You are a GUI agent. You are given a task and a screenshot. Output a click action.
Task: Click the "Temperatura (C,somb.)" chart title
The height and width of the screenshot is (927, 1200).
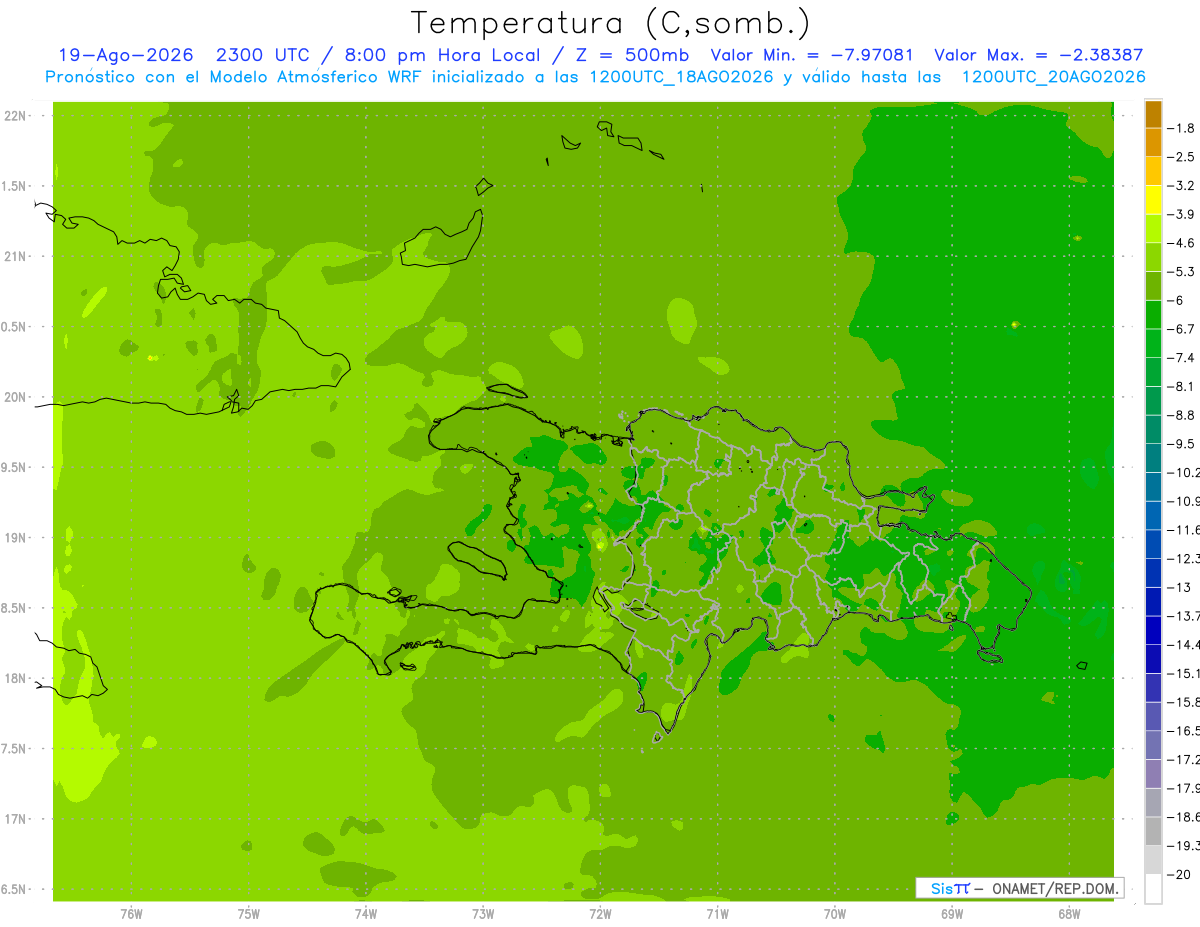coord(611,23)
